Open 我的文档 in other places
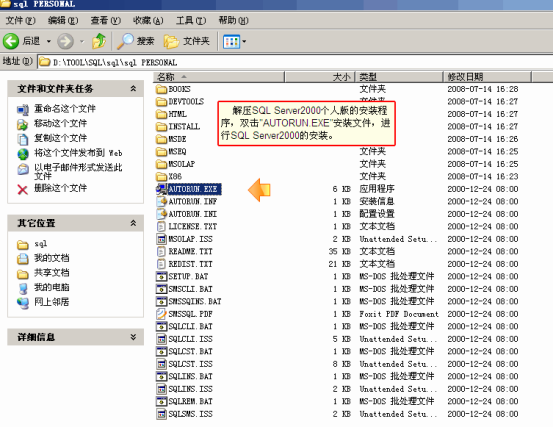Viewport: 554px width, 427px height. click(52, 258)
